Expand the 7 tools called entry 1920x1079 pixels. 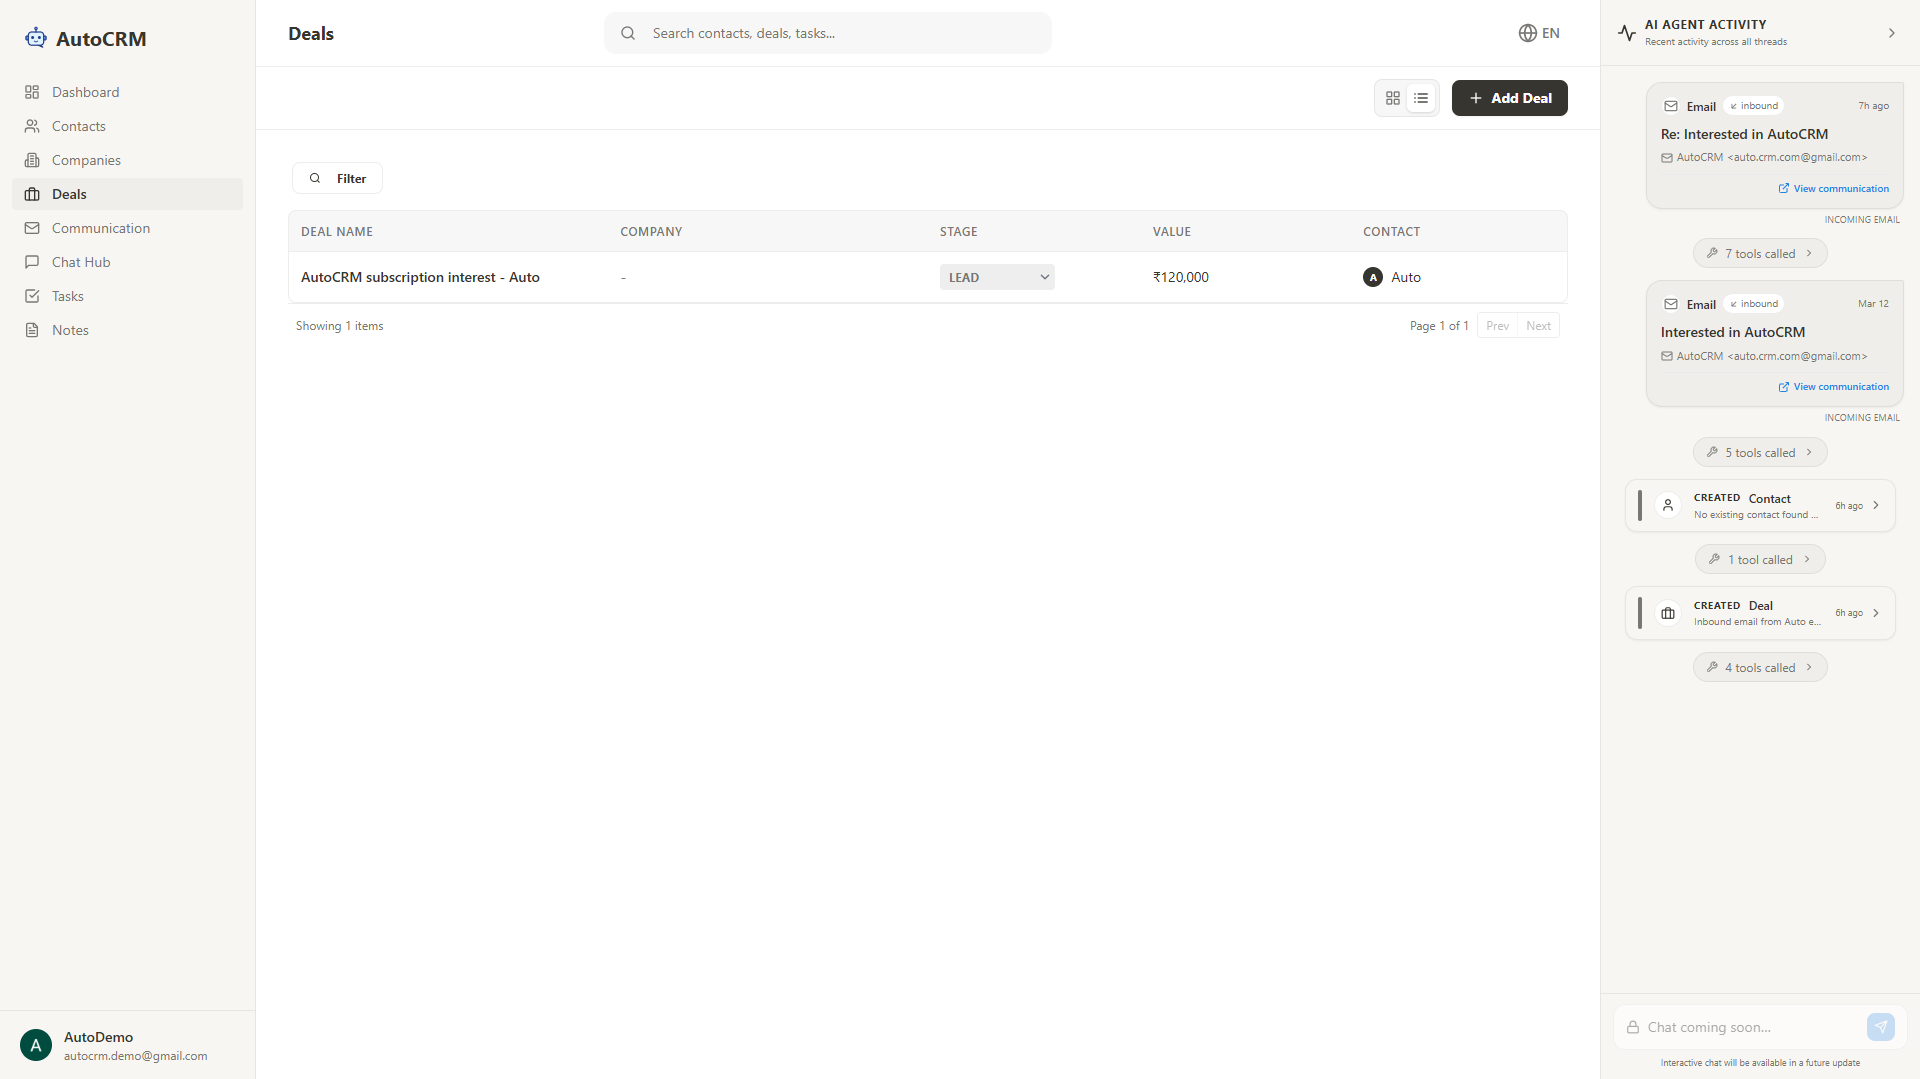[x=1760, y=254]
